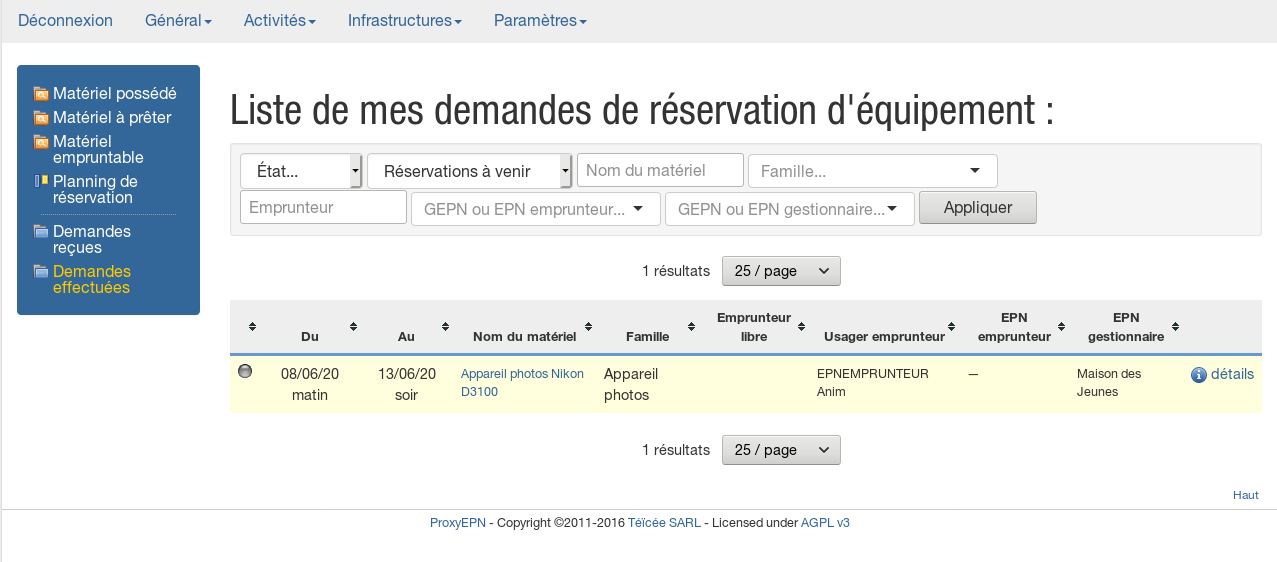Open the Infrastructures menu

pos(404,21)
